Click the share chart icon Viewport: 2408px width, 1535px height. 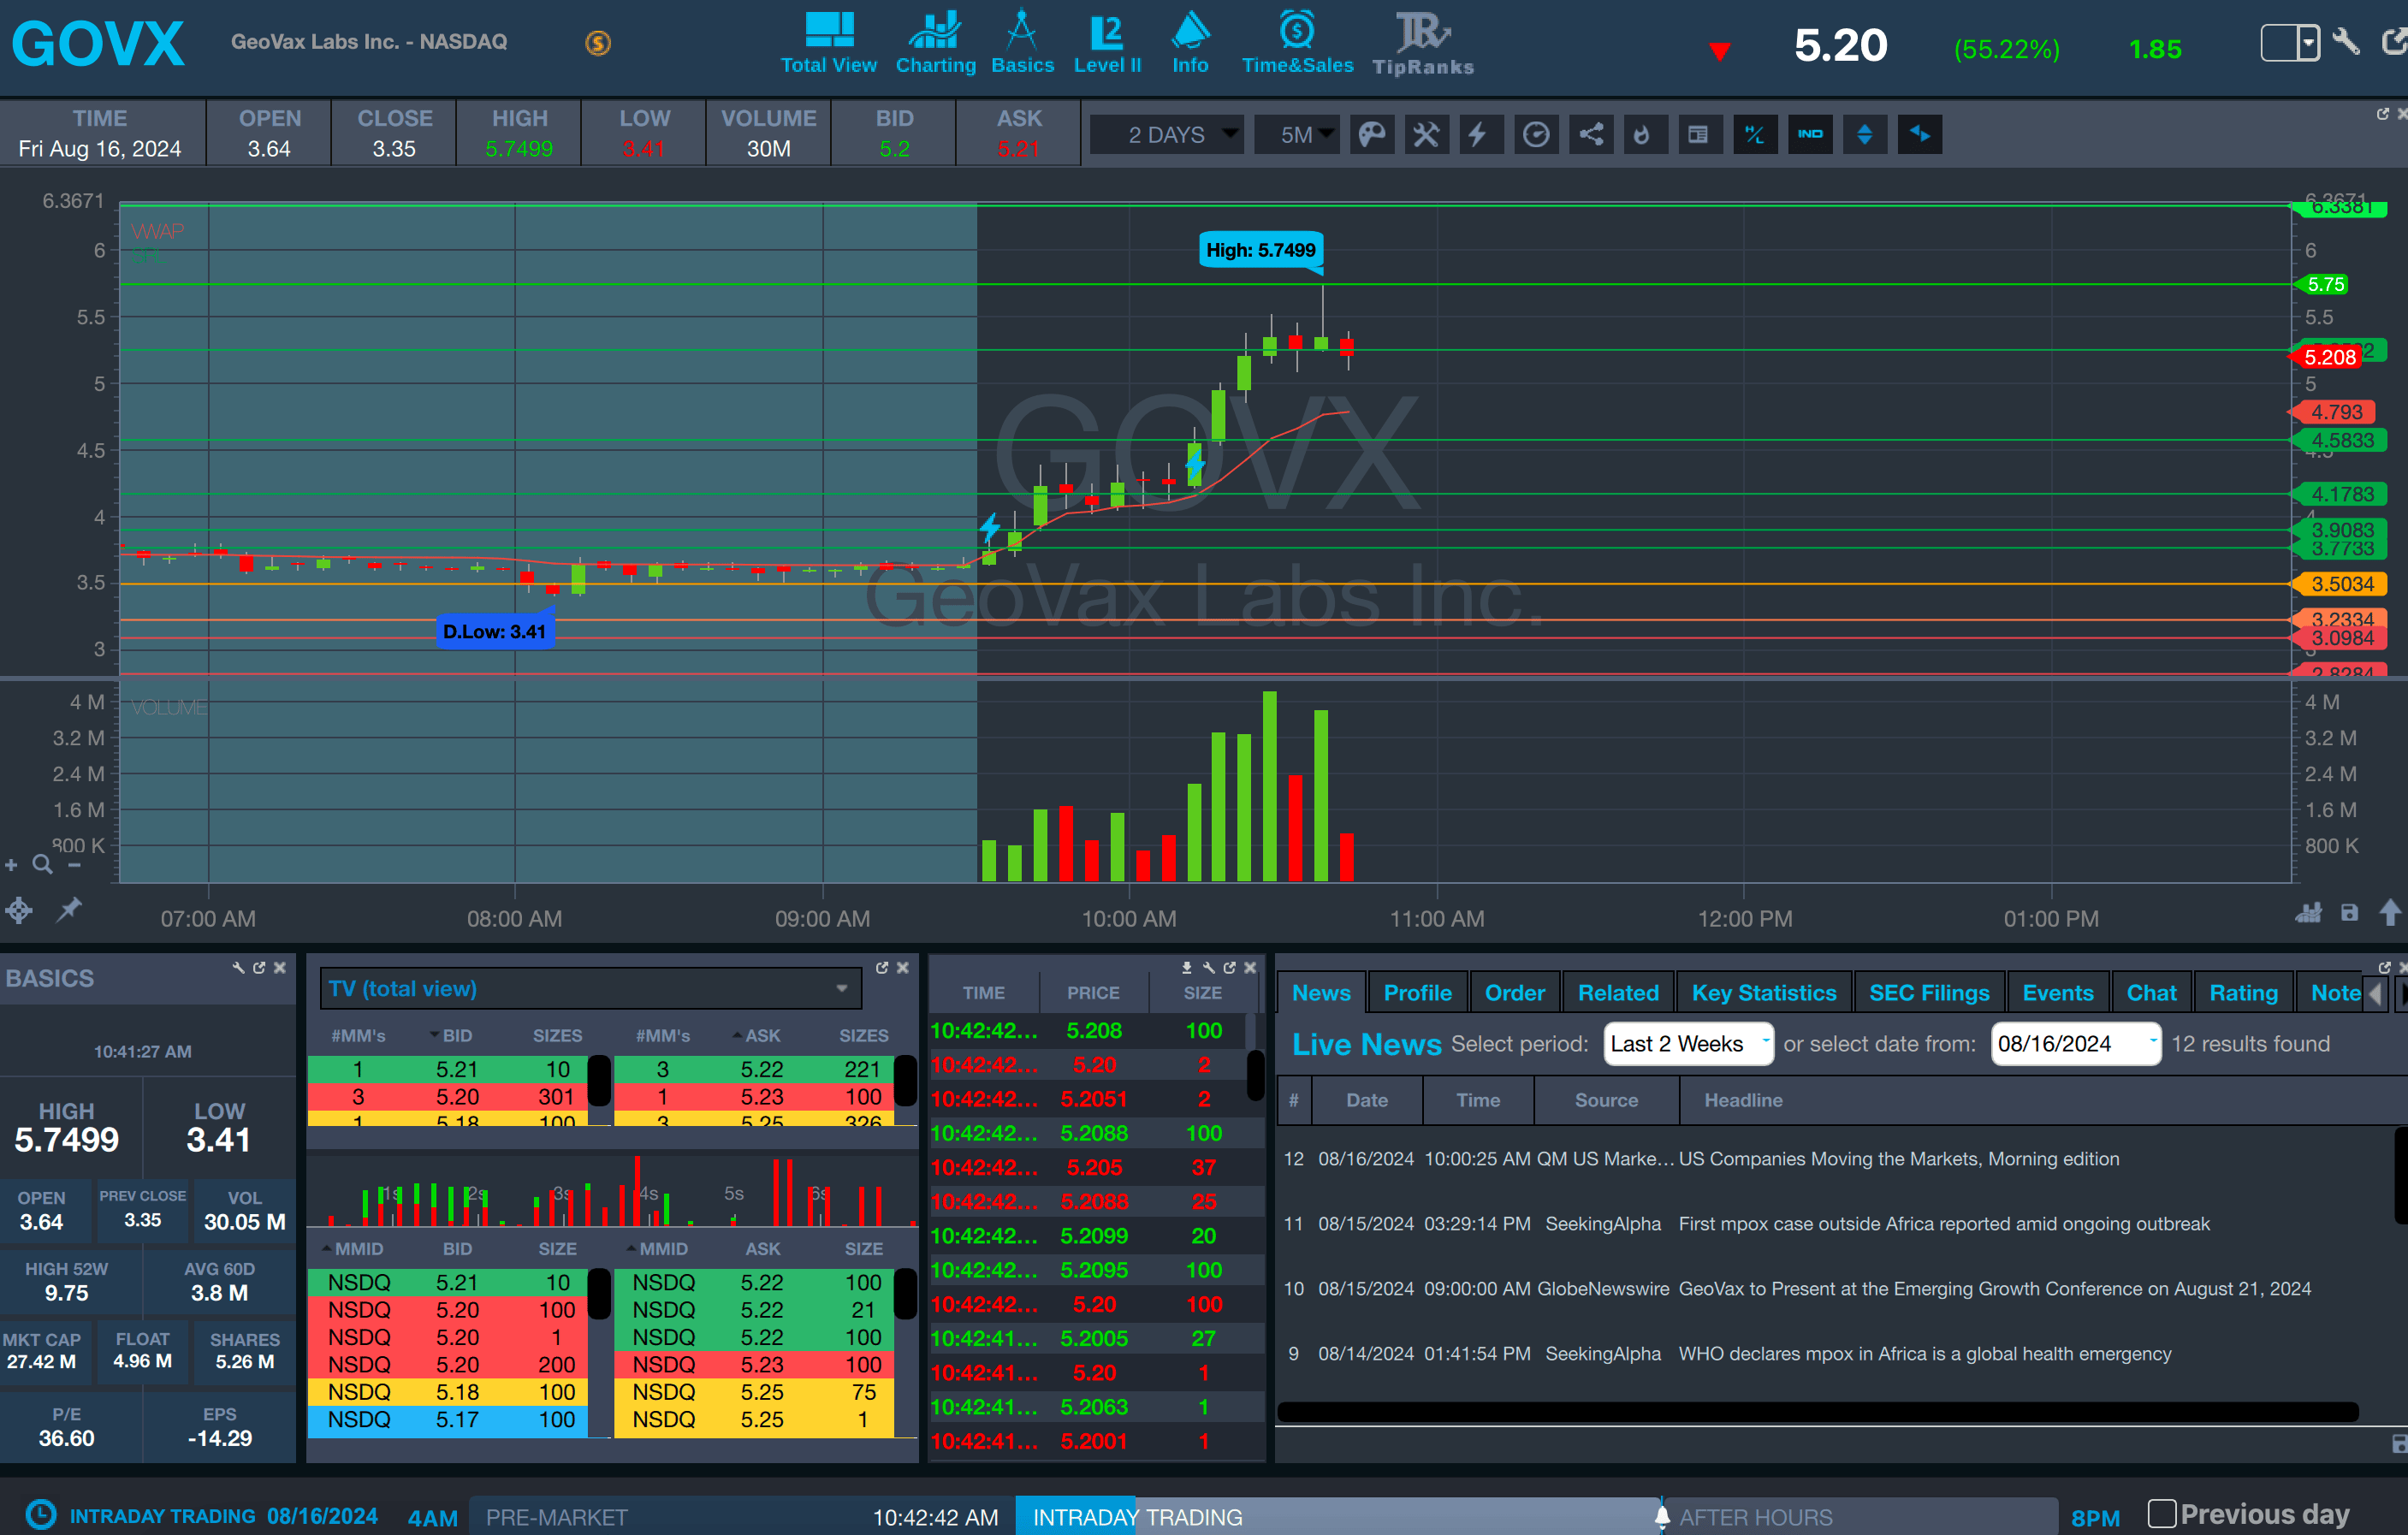[1591, 134]
